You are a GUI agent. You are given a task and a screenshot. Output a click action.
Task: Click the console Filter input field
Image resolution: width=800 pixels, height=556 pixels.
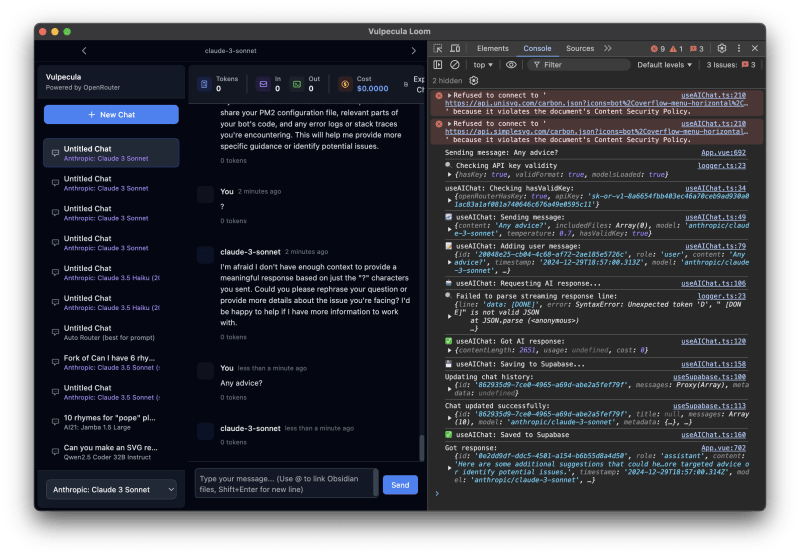coord(579,65)
